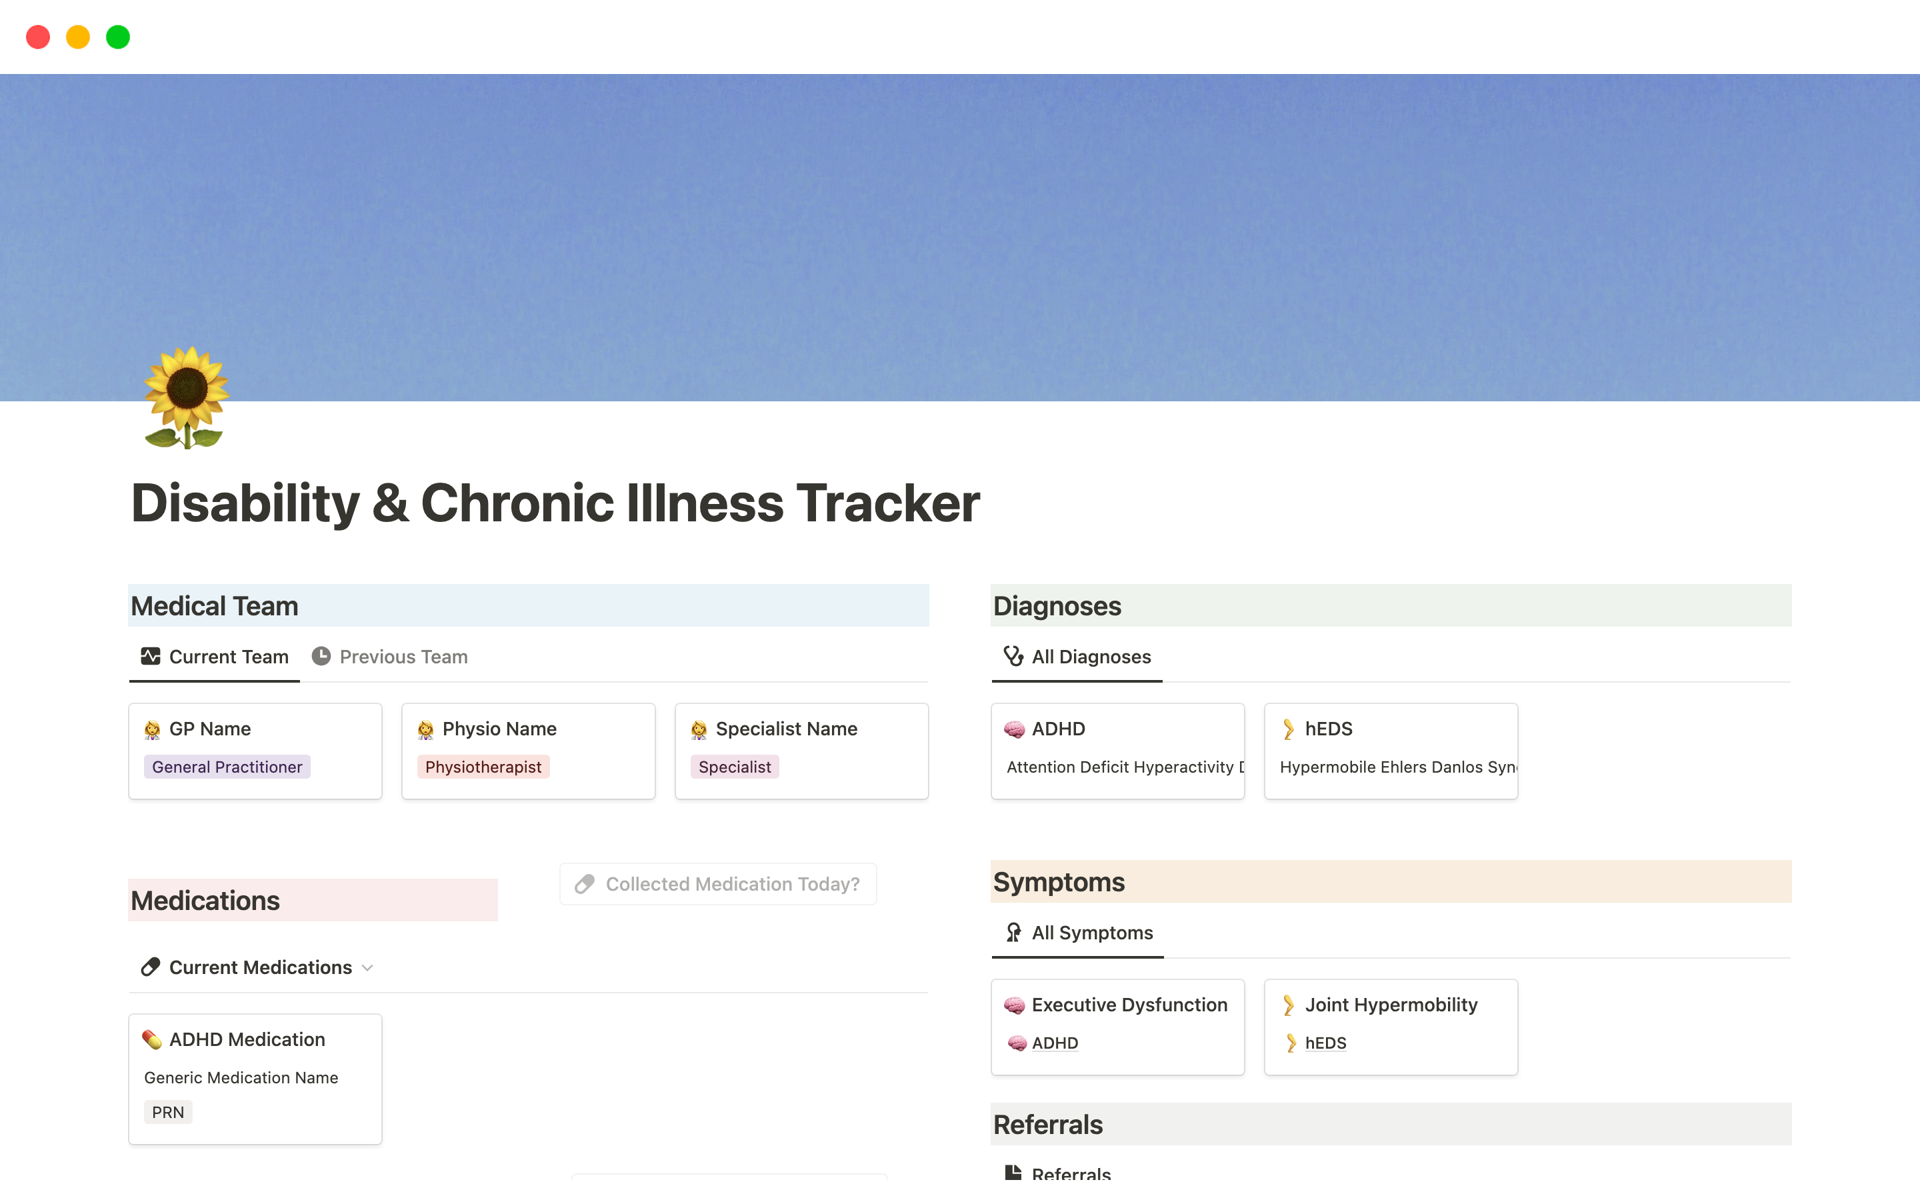Click the PRN tag on ADHD Medication
This screenshot has height=1200, width=1920.
[x=167, y=1111]
